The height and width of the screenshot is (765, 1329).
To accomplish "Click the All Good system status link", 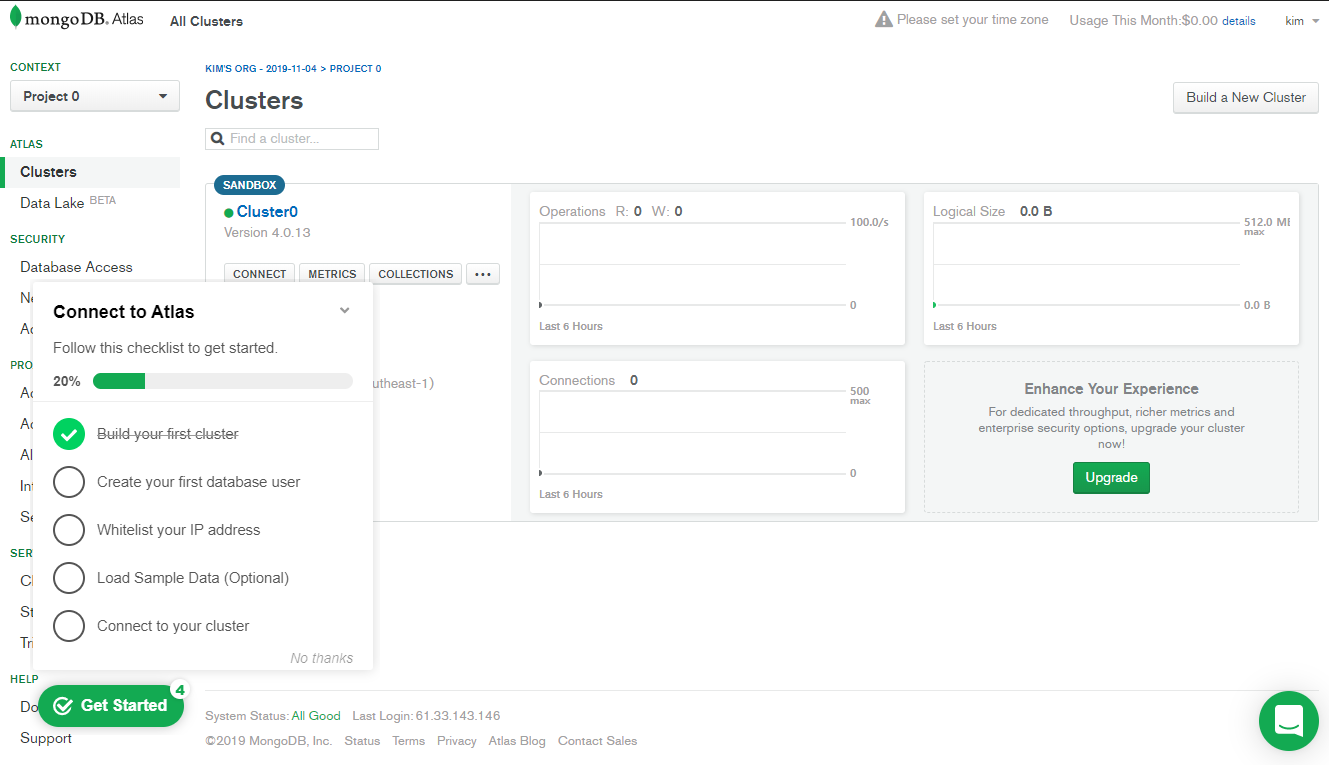I will tap(316, 716).
